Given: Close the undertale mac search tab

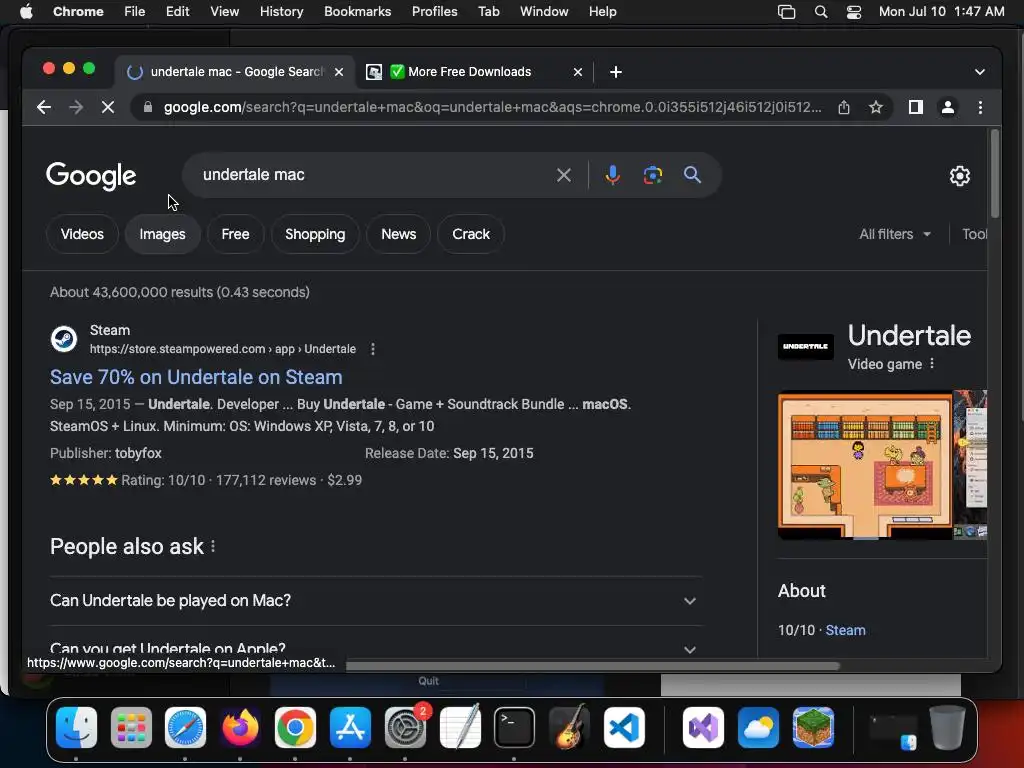Looking at the screenshot, I should click(x=339, y=72).
